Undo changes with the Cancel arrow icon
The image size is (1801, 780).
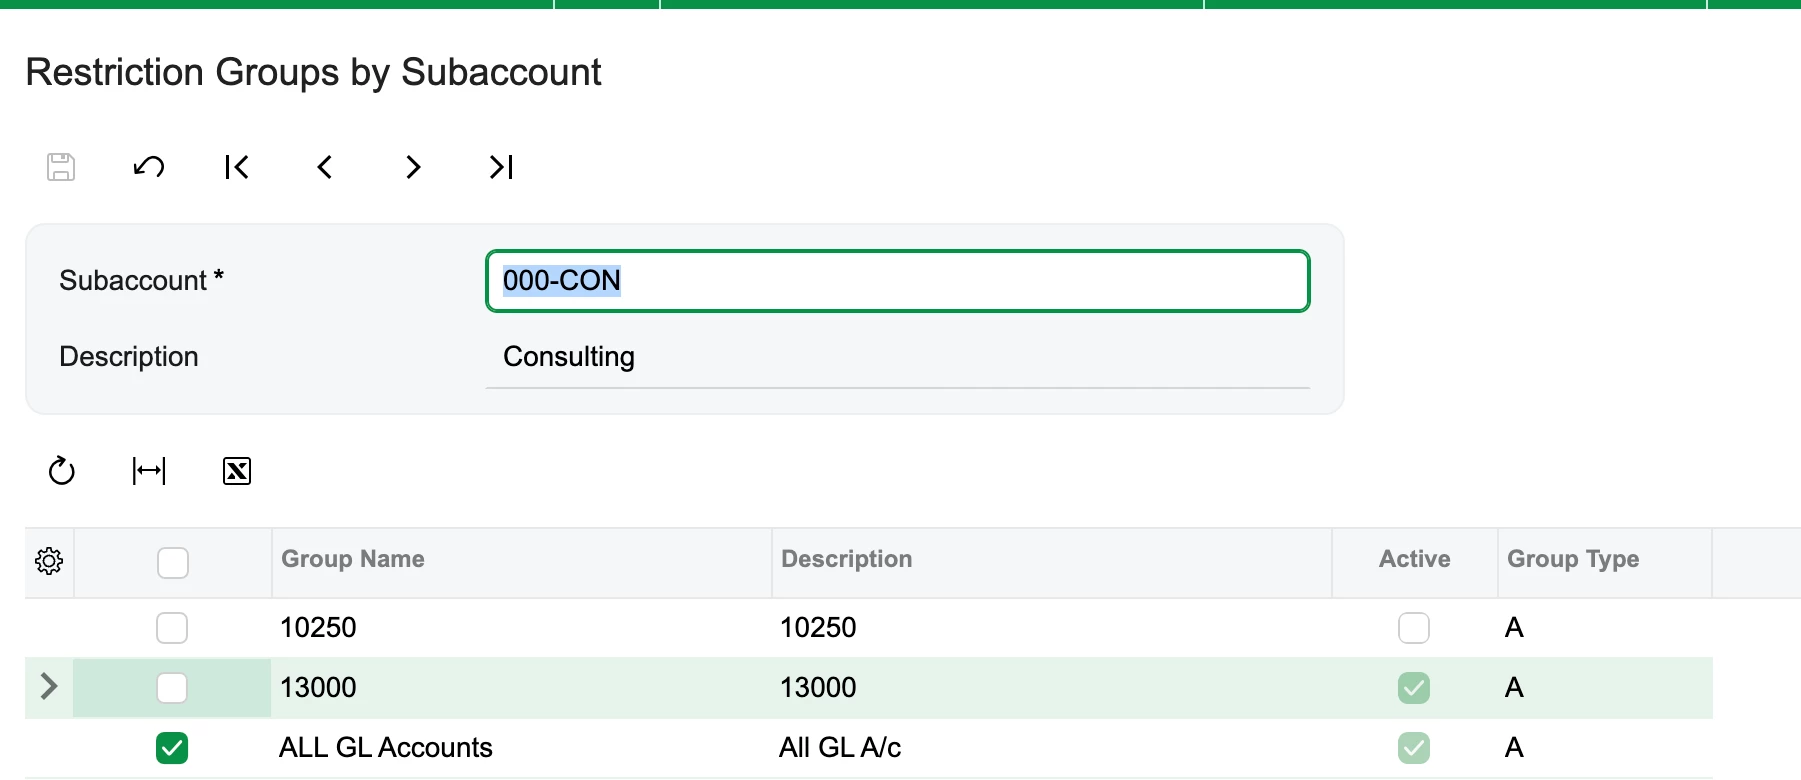149,167
